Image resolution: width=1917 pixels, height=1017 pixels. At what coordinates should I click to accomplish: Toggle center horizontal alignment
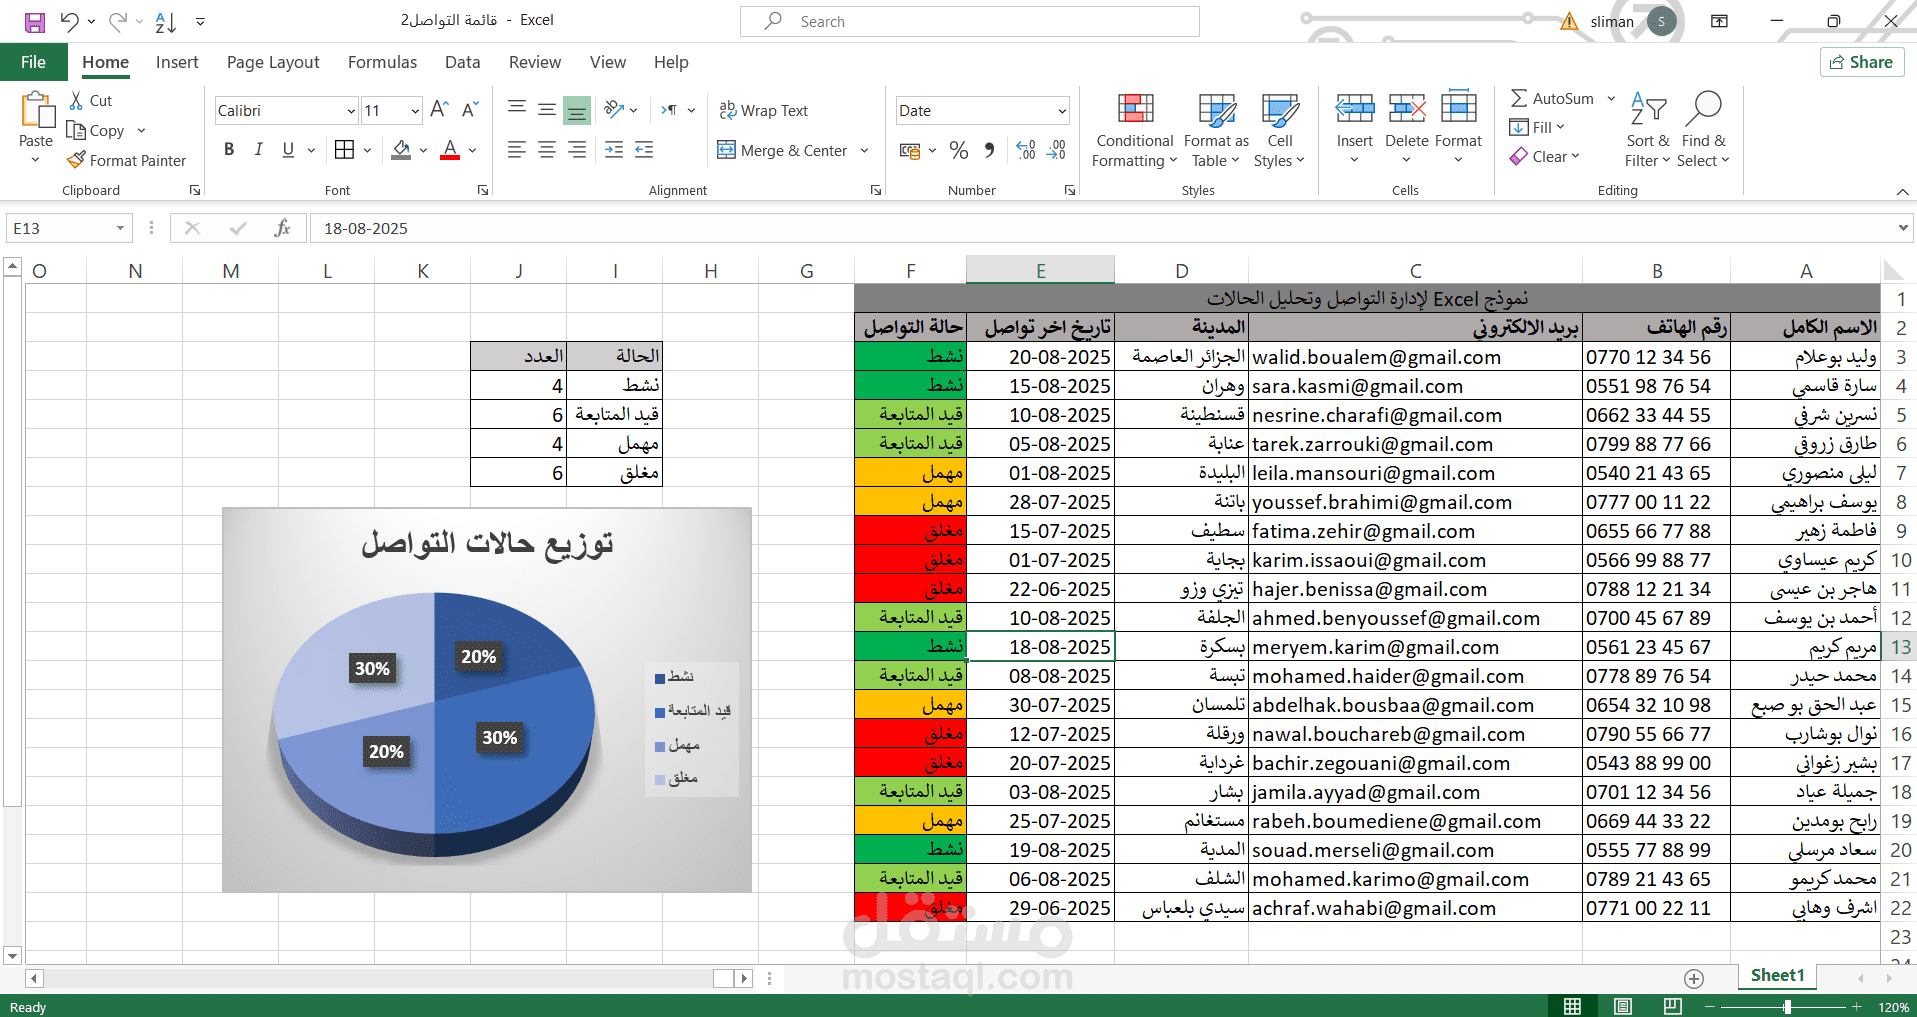click(x=547, y=150)
